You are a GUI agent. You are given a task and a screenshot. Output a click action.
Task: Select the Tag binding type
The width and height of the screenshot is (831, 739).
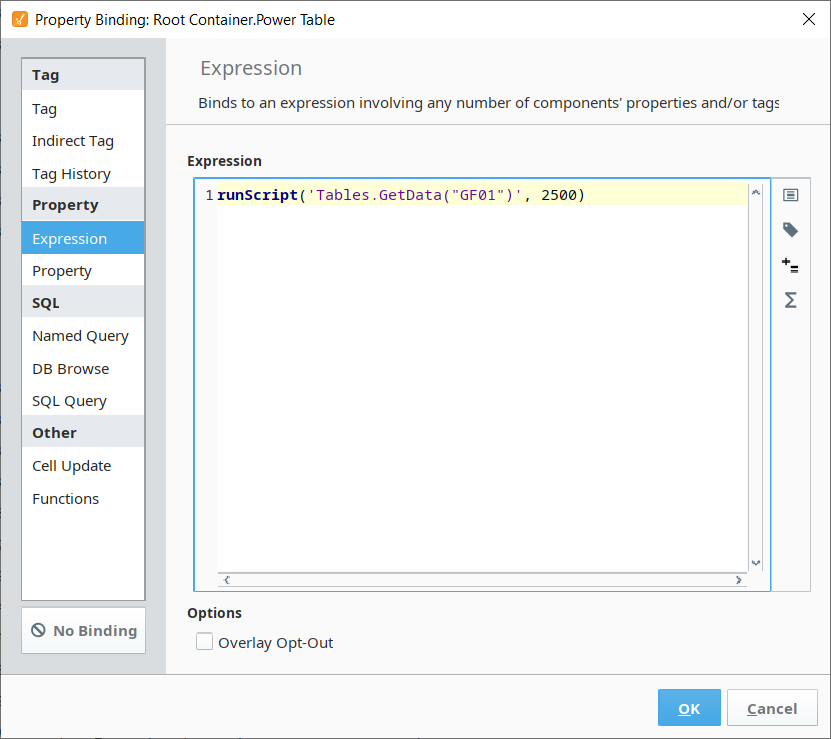tap(45, 109)
